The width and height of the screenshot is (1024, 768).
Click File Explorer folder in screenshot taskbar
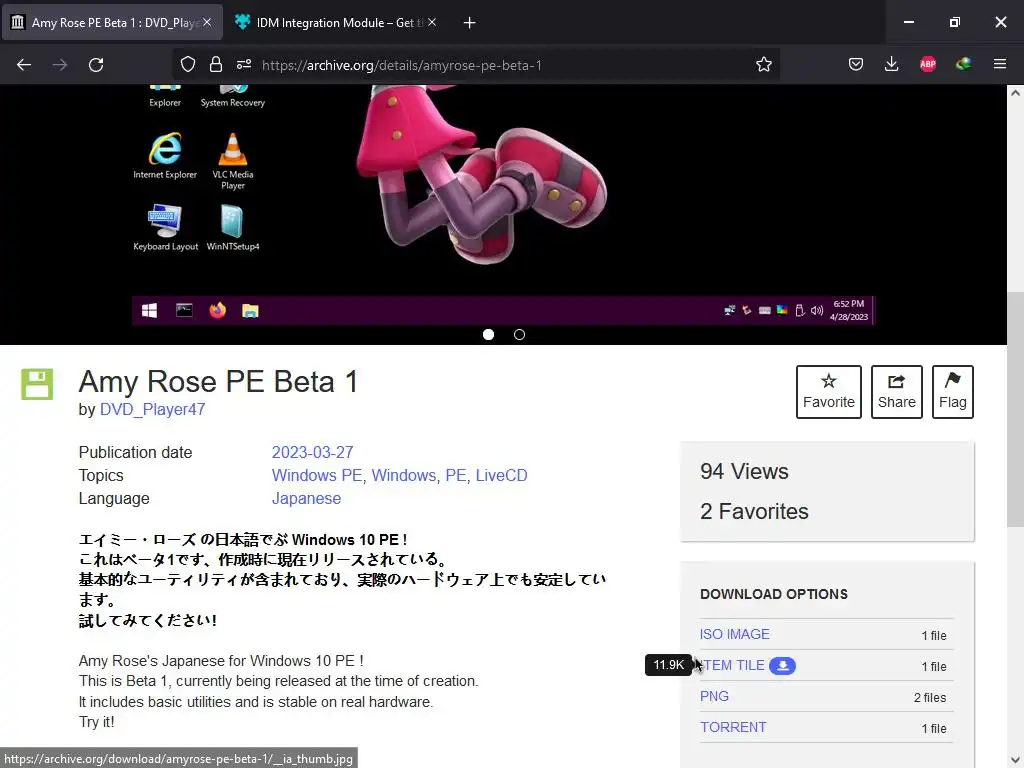coord(250,311)
